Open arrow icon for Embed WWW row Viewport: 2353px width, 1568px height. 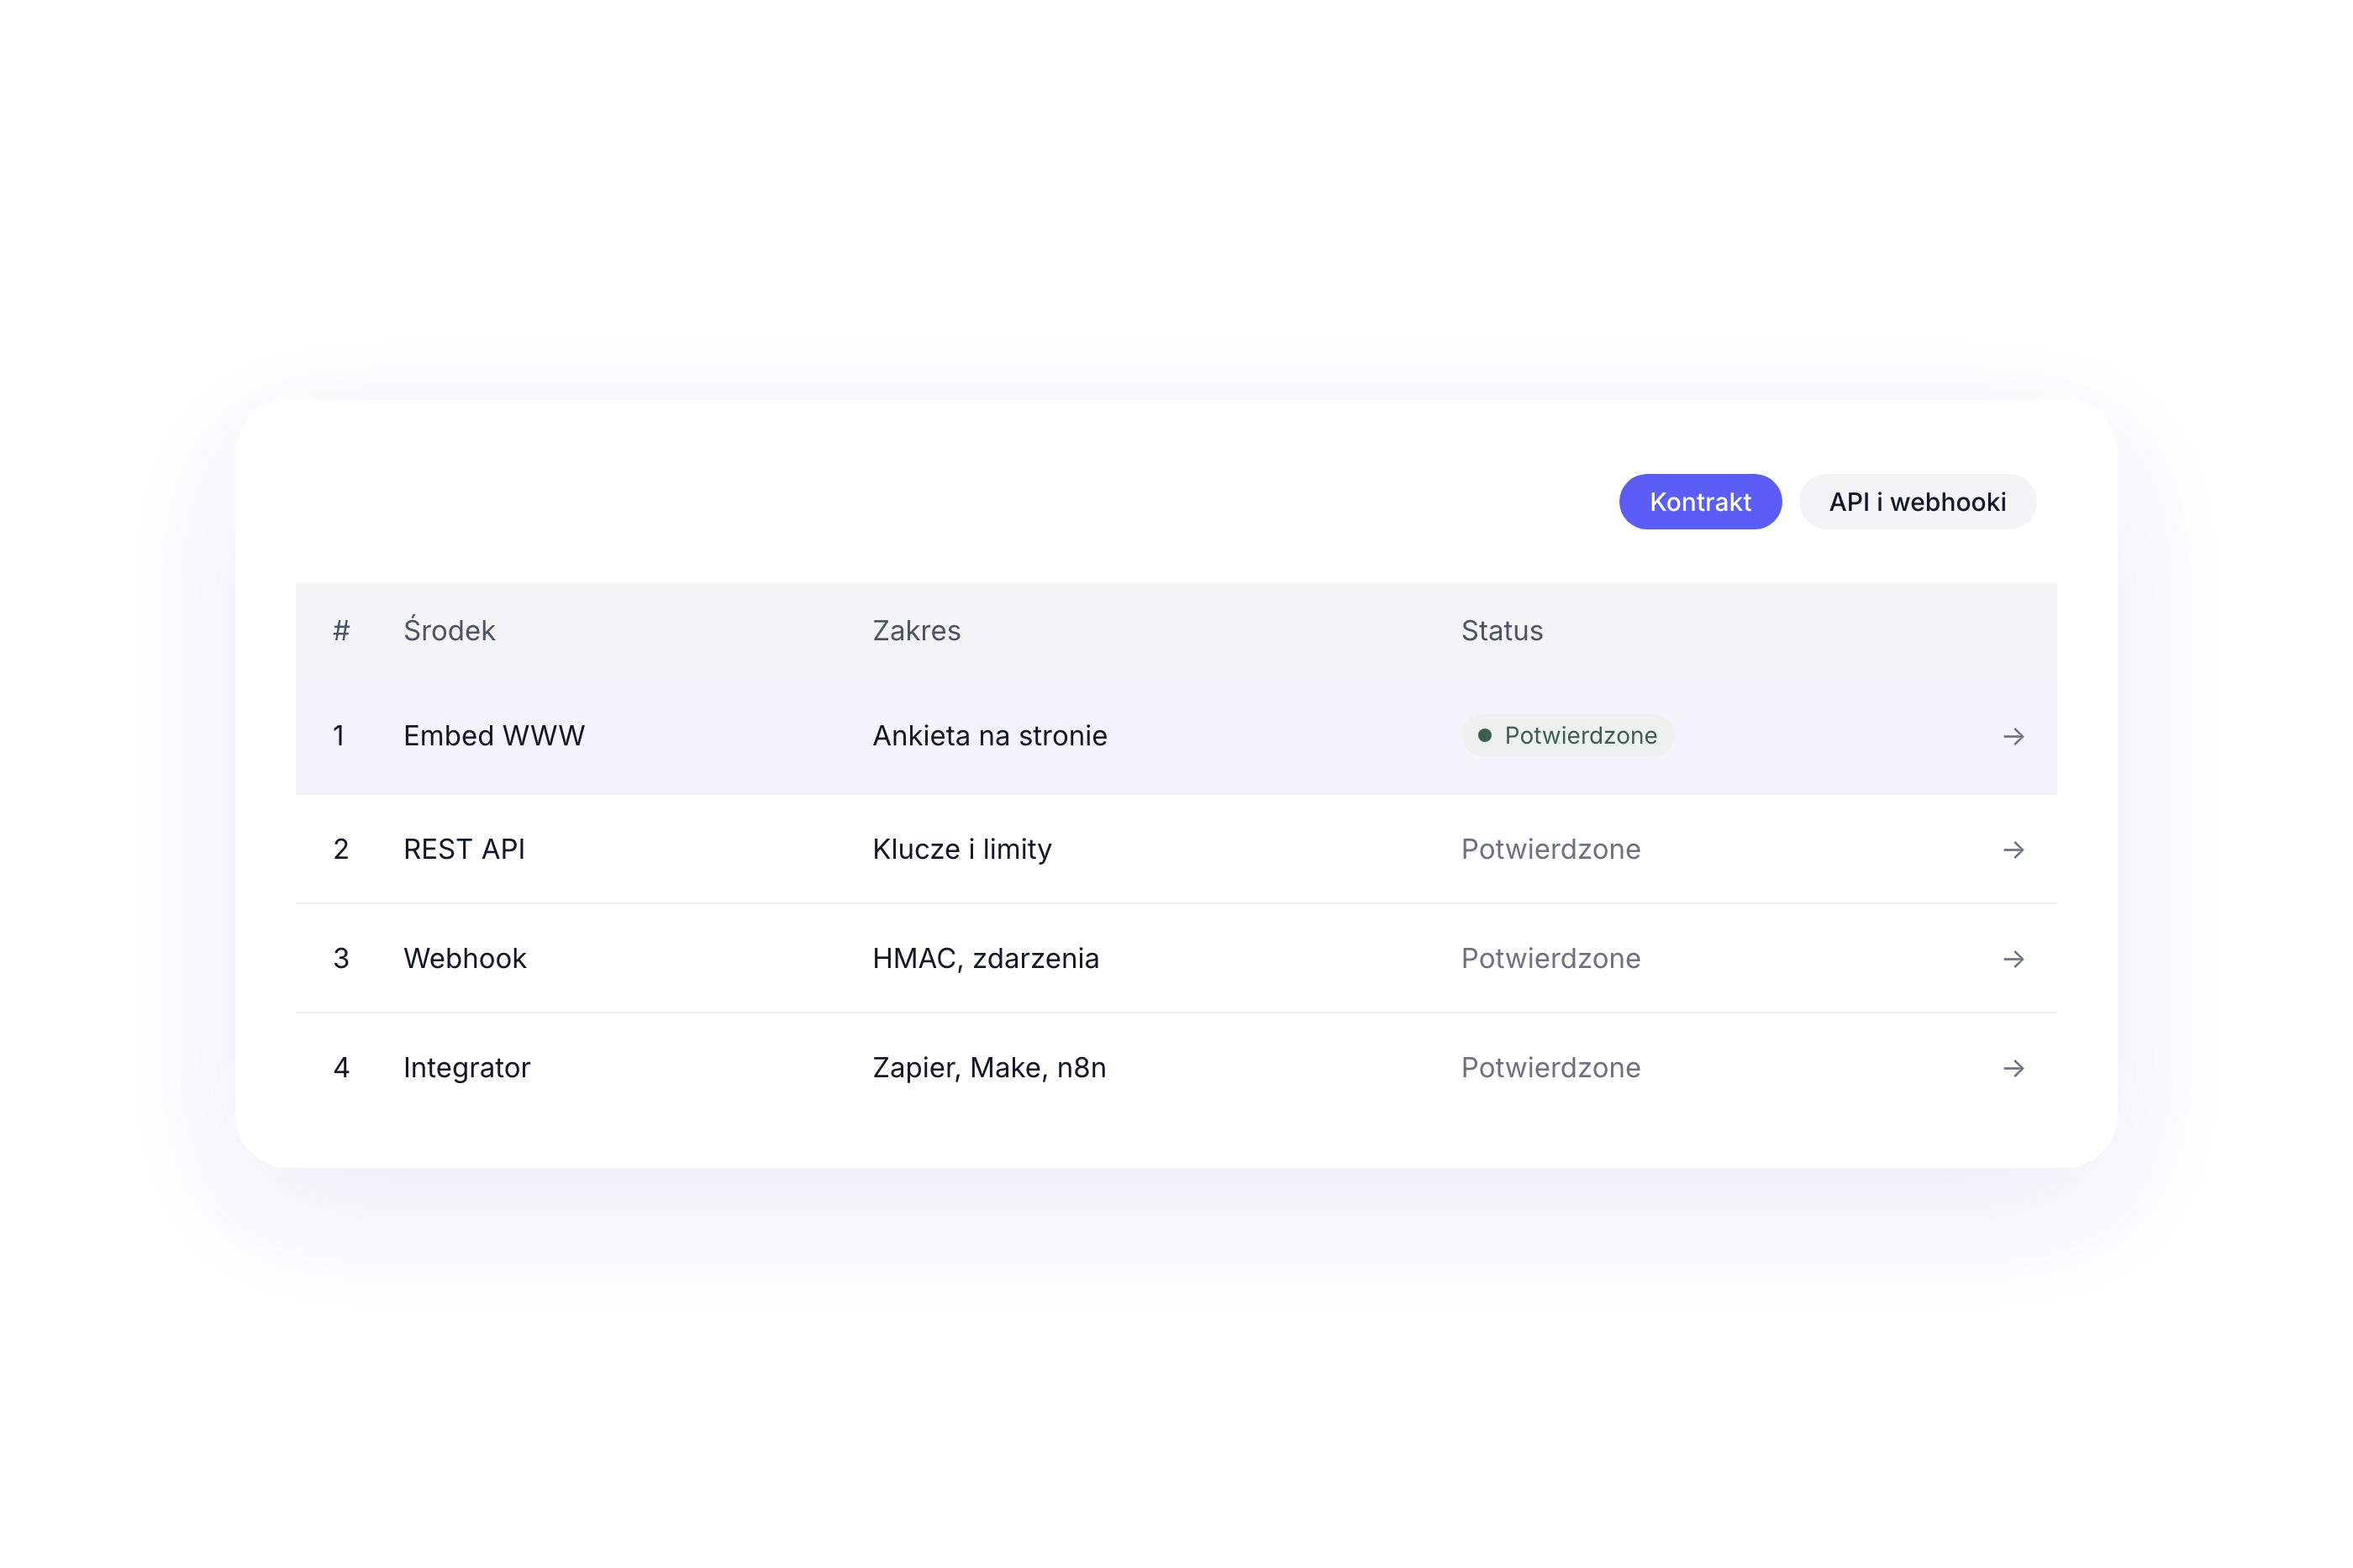[x=2013, y=736]
